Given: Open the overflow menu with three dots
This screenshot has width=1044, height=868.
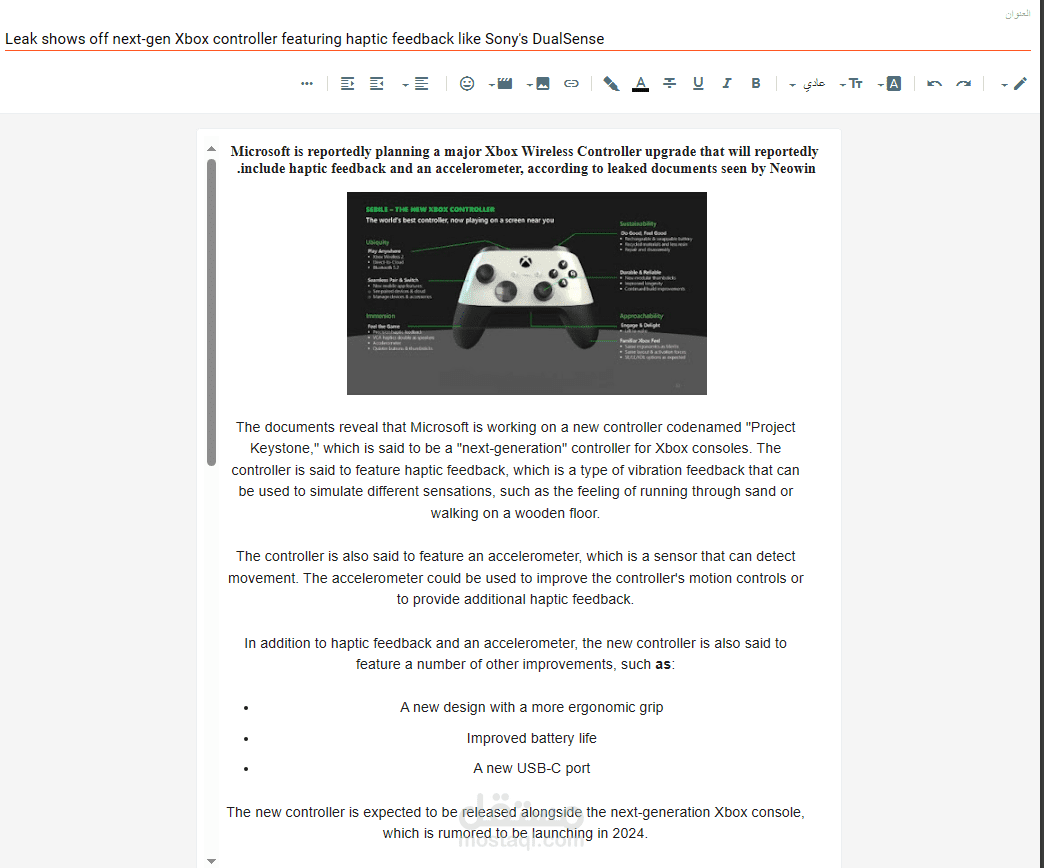Looking at the screenshot, I should (x=307, y=83).
